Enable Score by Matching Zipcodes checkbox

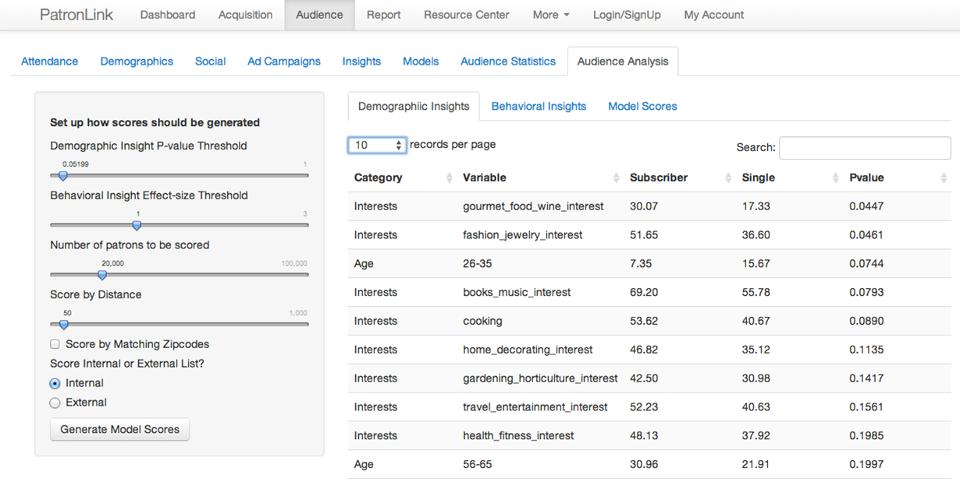click(55, 344)
